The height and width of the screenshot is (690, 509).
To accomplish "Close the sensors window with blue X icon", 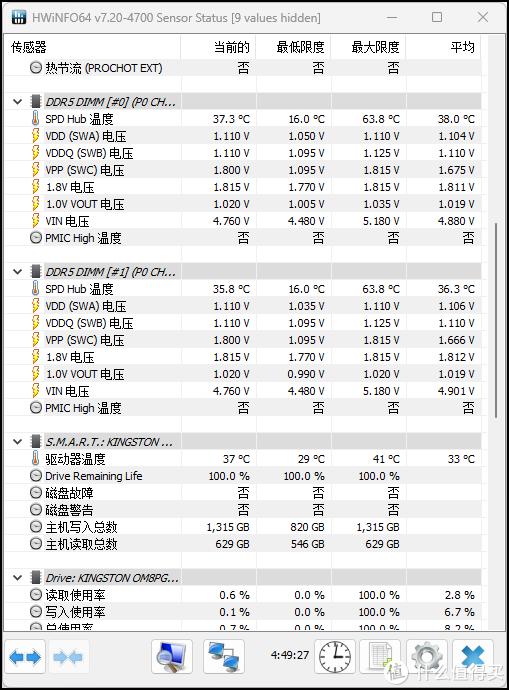I will click(473, 657).
